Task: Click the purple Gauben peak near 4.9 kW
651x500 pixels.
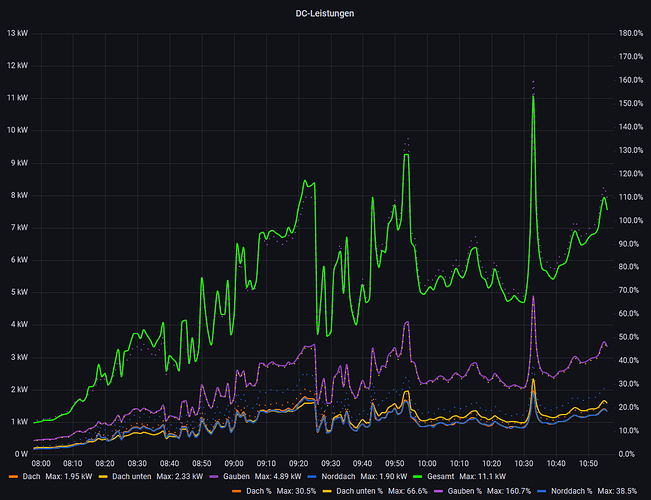Action: point(533,297)
